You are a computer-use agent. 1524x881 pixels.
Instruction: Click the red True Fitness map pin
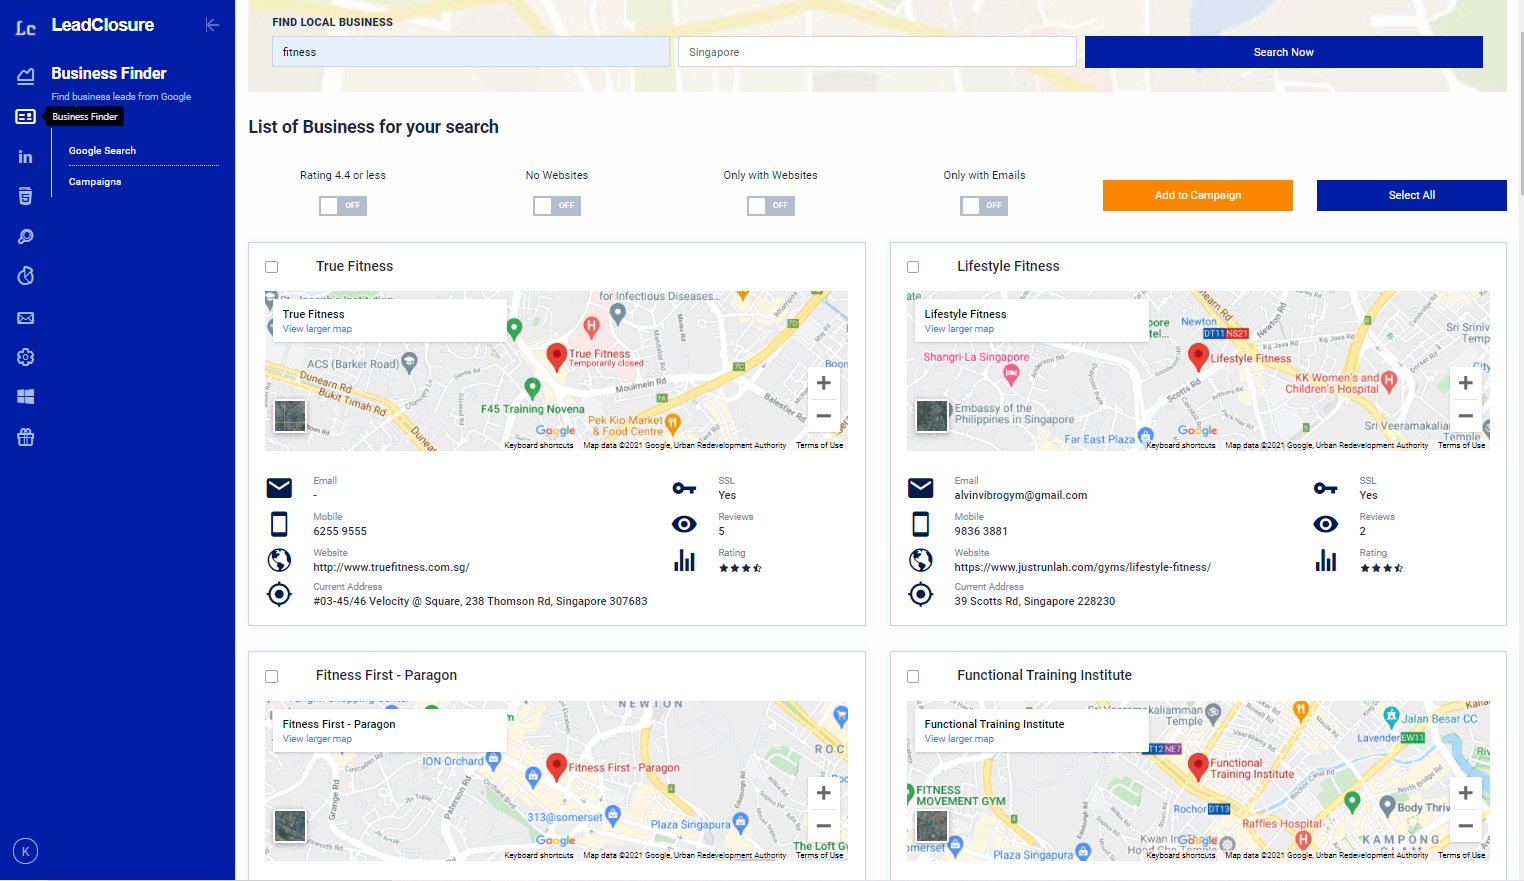click(x=557, y=356)
